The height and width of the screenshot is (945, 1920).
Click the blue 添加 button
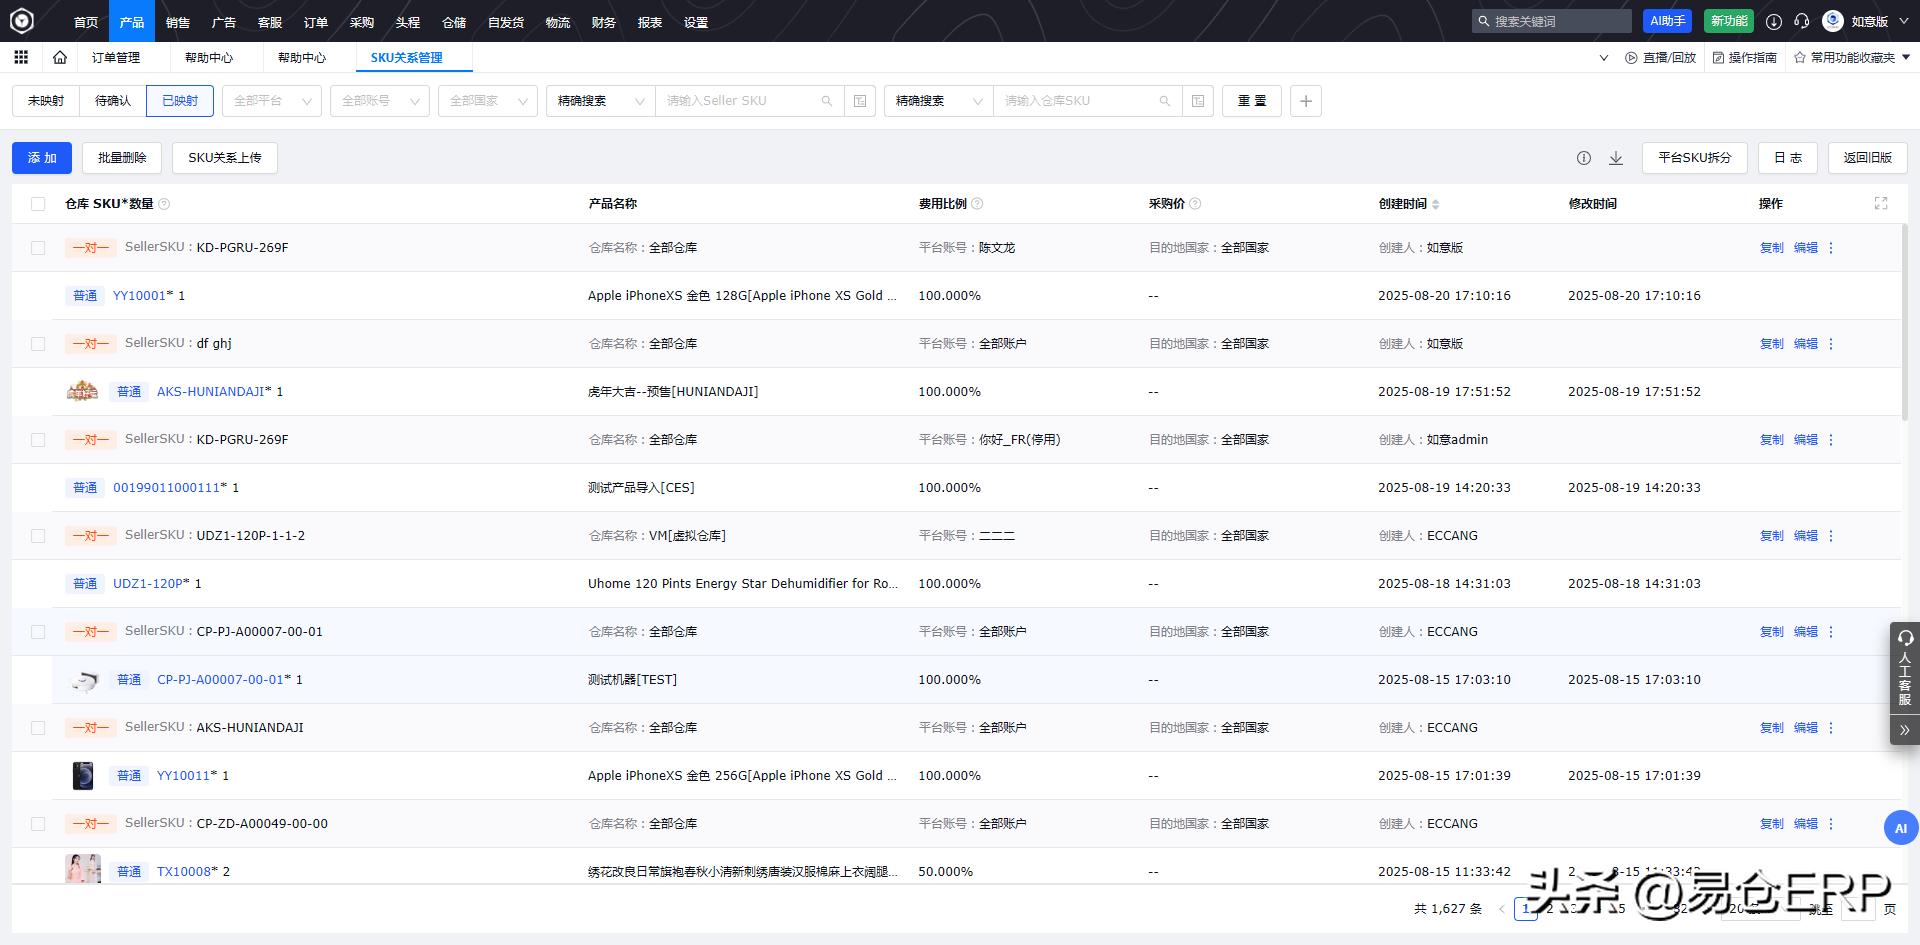(42, 158)
